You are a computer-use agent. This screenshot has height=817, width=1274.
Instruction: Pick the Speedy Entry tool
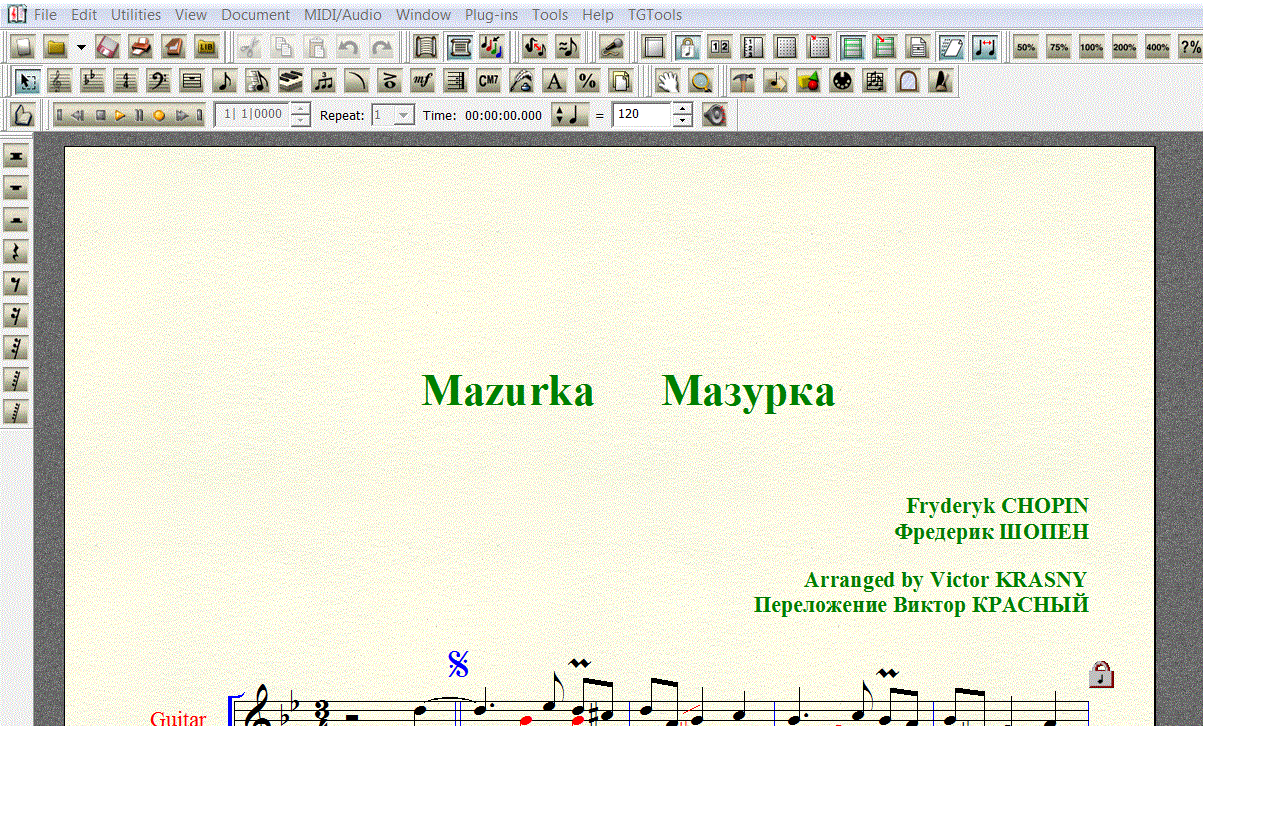pyautogui.click(x=258, y=81)
